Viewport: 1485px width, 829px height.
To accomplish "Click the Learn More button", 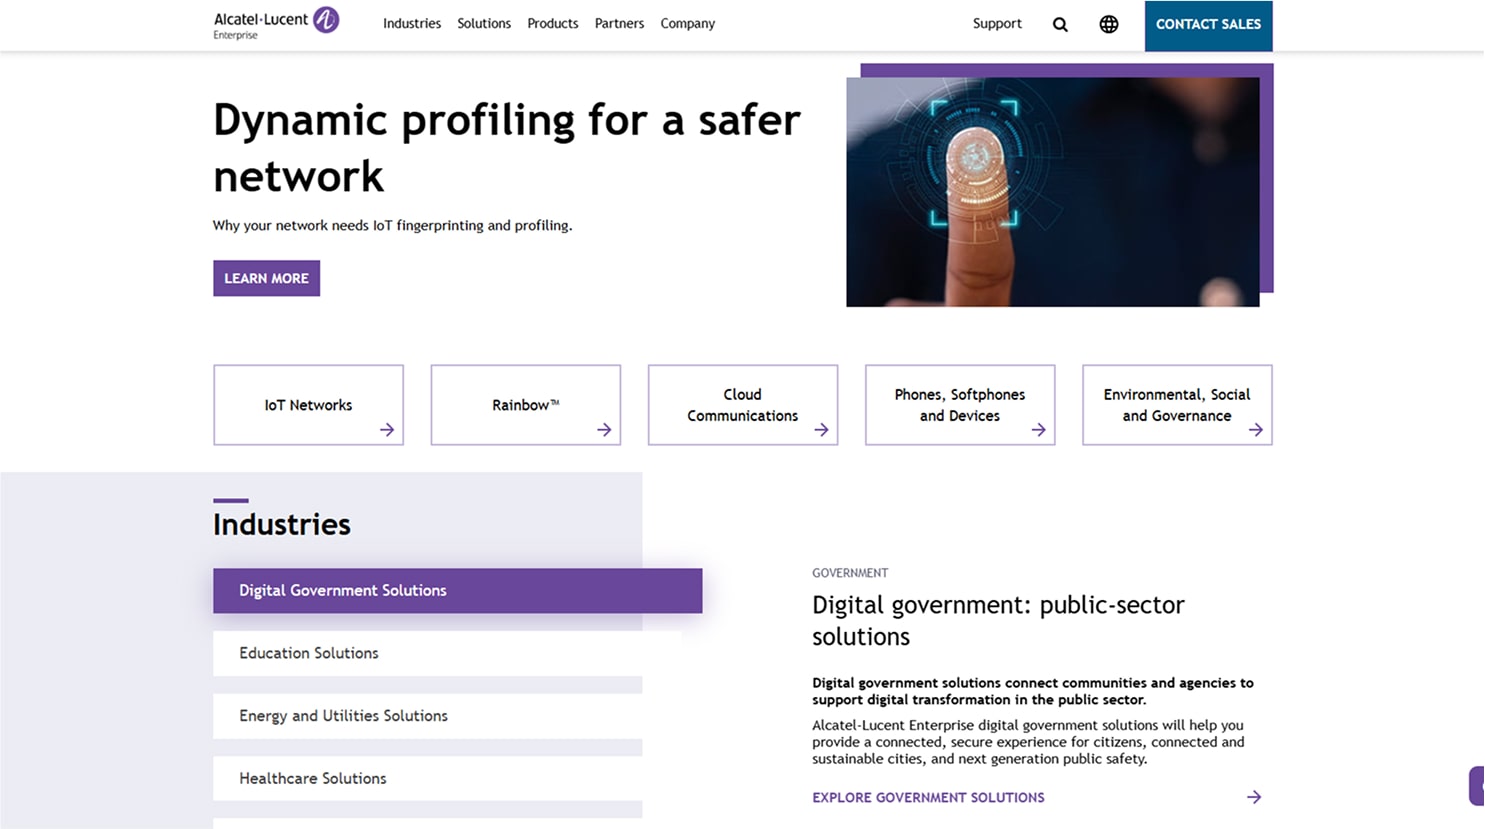I will [266, 278].
